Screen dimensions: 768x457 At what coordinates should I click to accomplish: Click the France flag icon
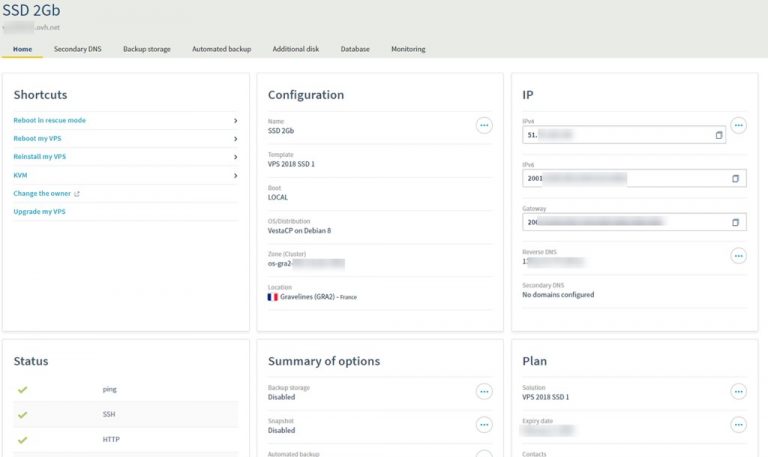[272, 297]
